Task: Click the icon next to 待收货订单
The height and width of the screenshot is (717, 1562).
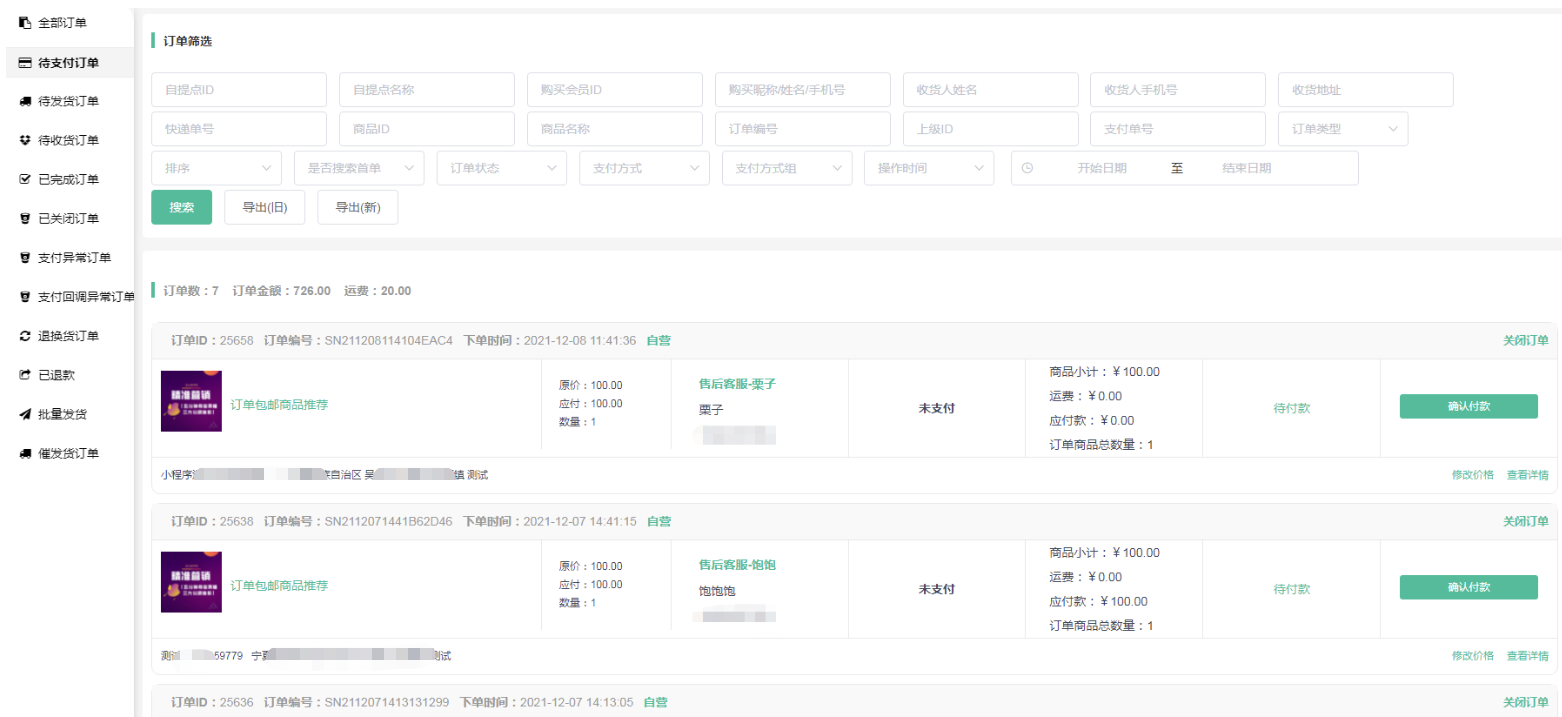Action: point(26,140)
